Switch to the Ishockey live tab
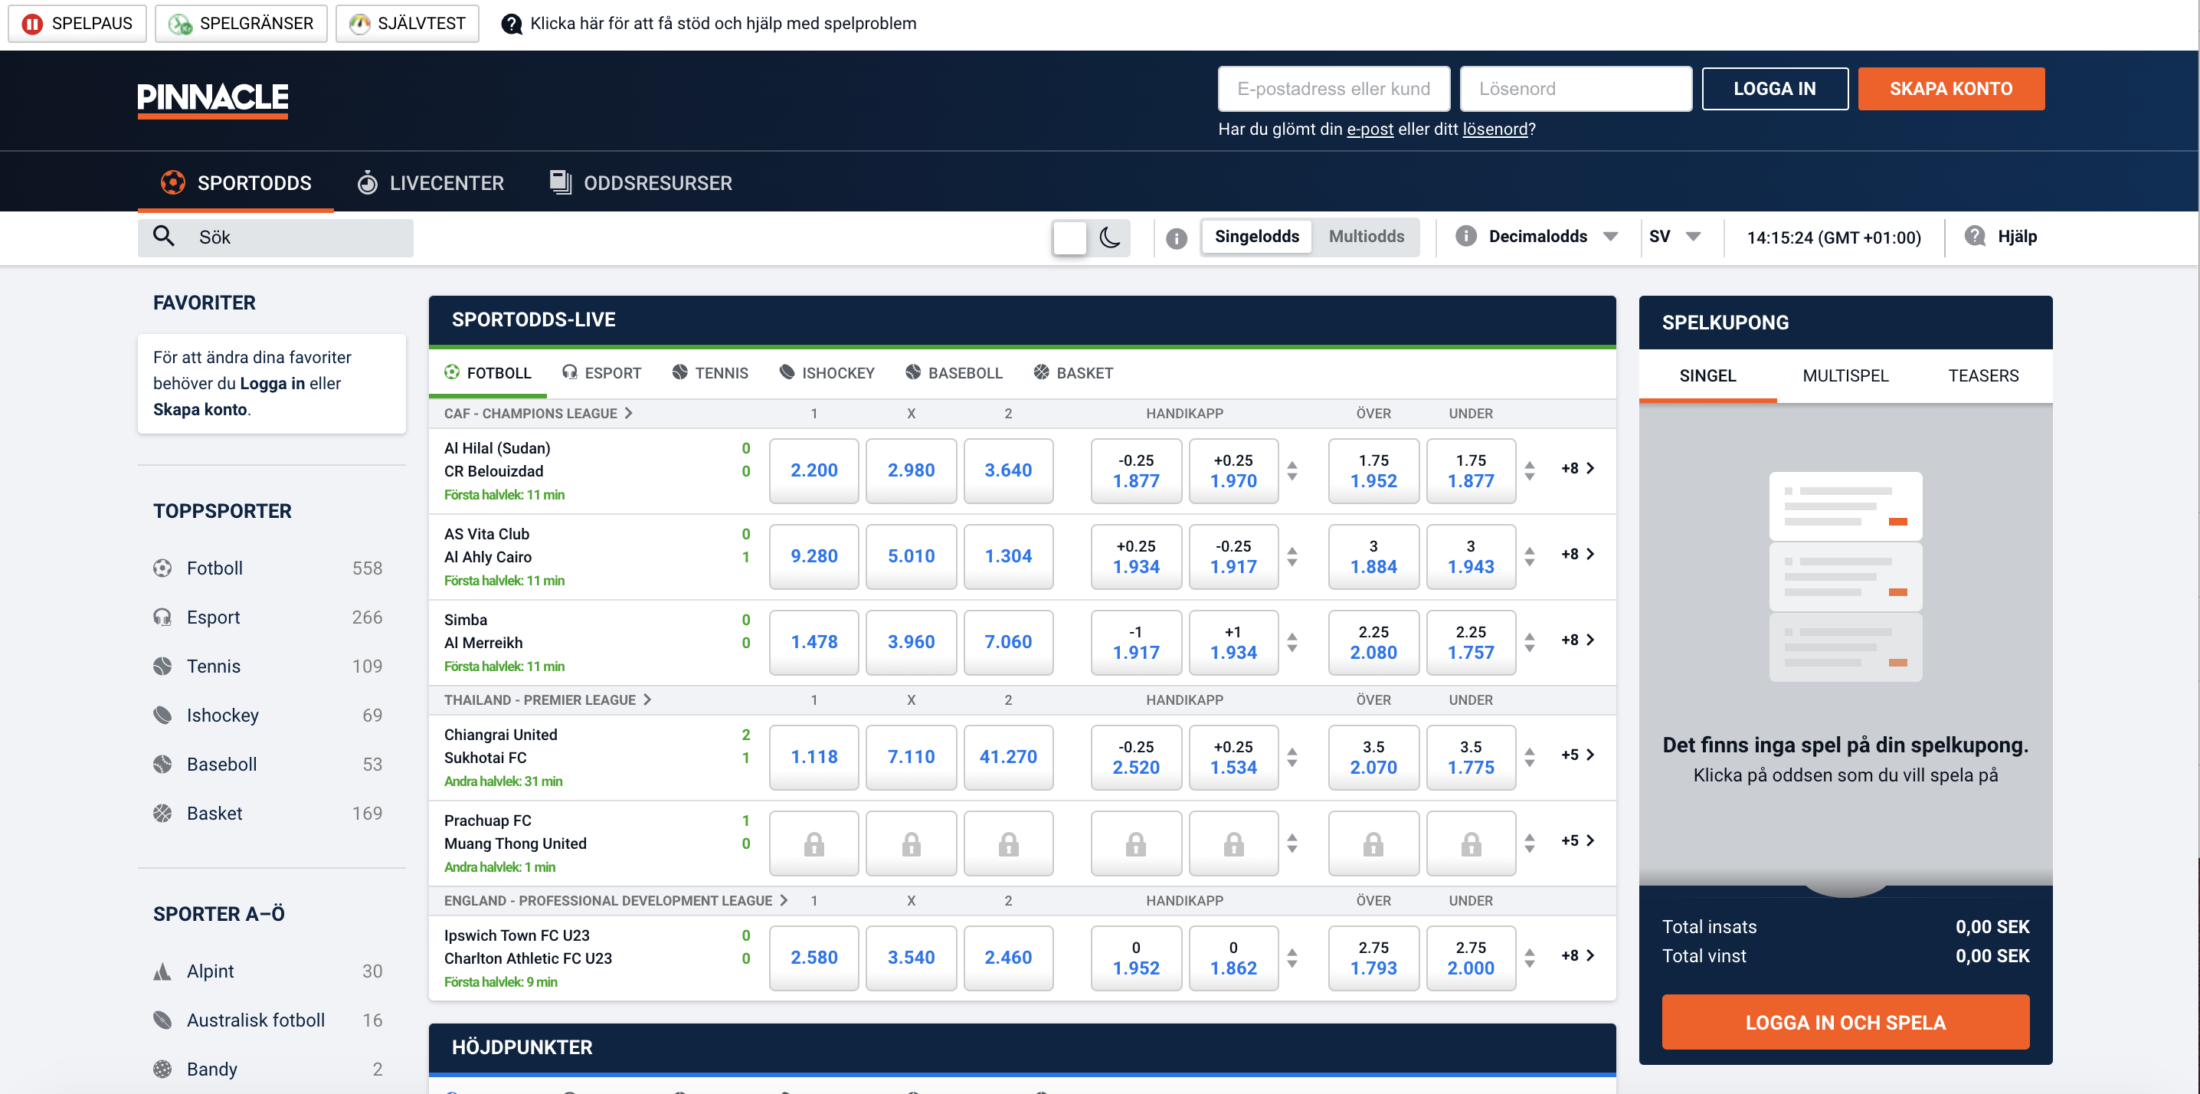Screen dimensions: 2200x1094 [x=826, y=373]
